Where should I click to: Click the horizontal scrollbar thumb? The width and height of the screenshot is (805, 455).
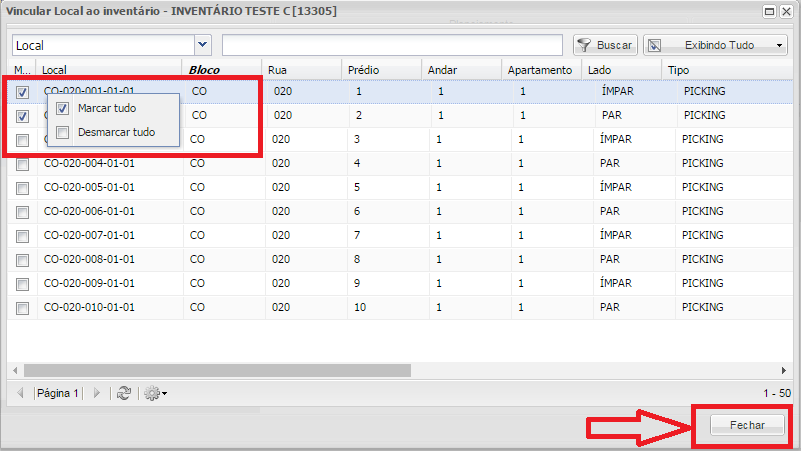[x=218, y=370]
